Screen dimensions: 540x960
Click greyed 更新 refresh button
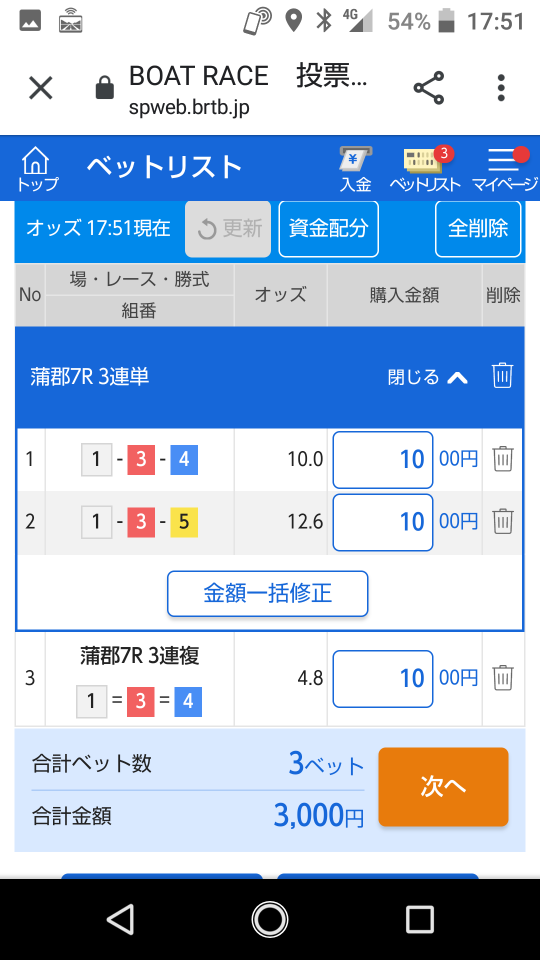(x=228, y=228)
